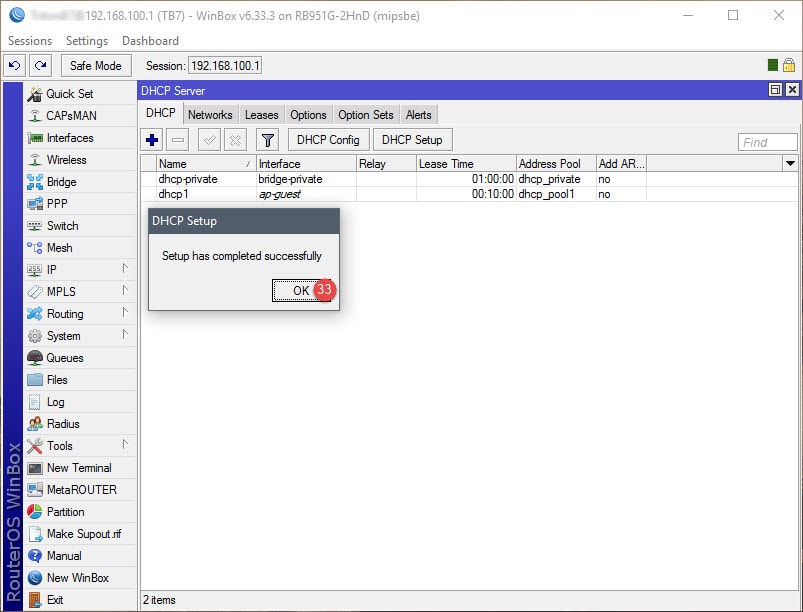The image size is (803, 612).
Task: Sort by the Interface column header
Action: (306, 163)
